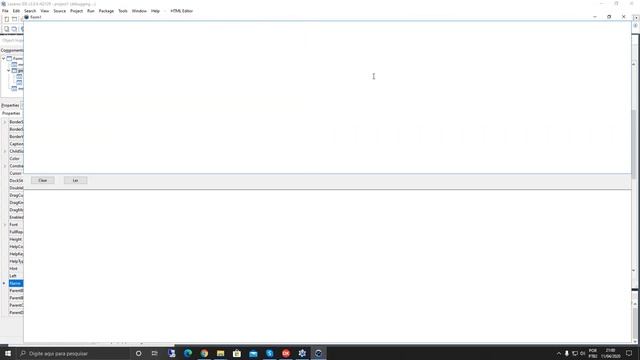Select the Left property row

pyautogui.click(x=16, y=276)
